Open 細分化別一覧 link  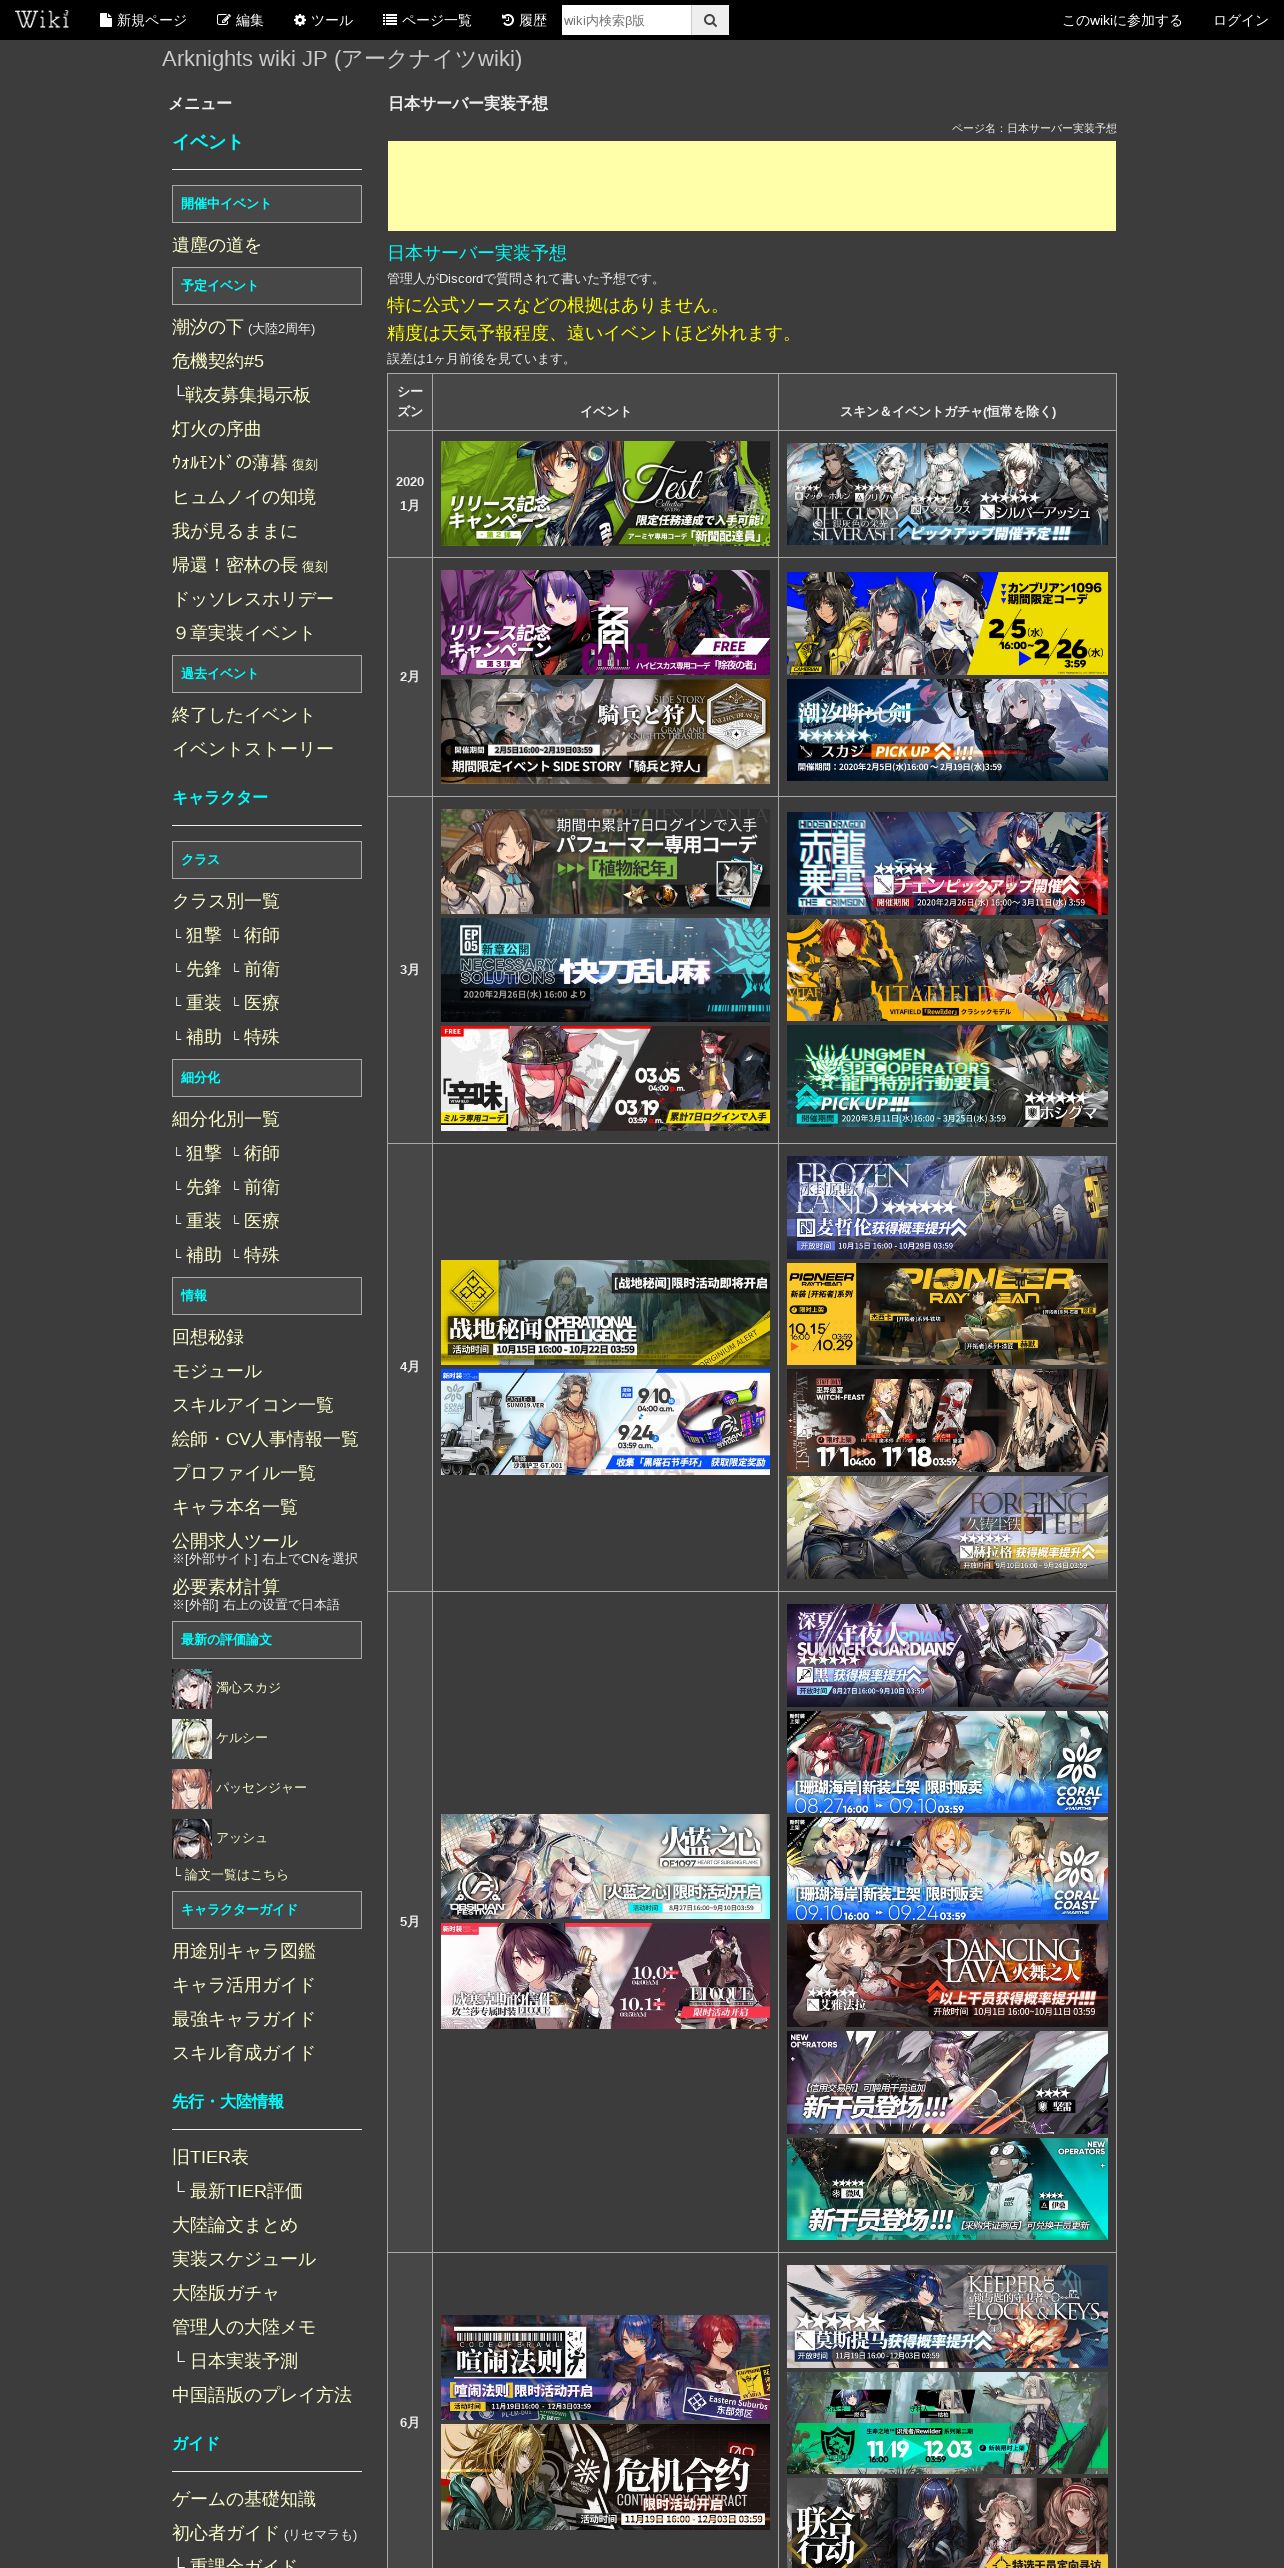click(x=226, y=1119)
